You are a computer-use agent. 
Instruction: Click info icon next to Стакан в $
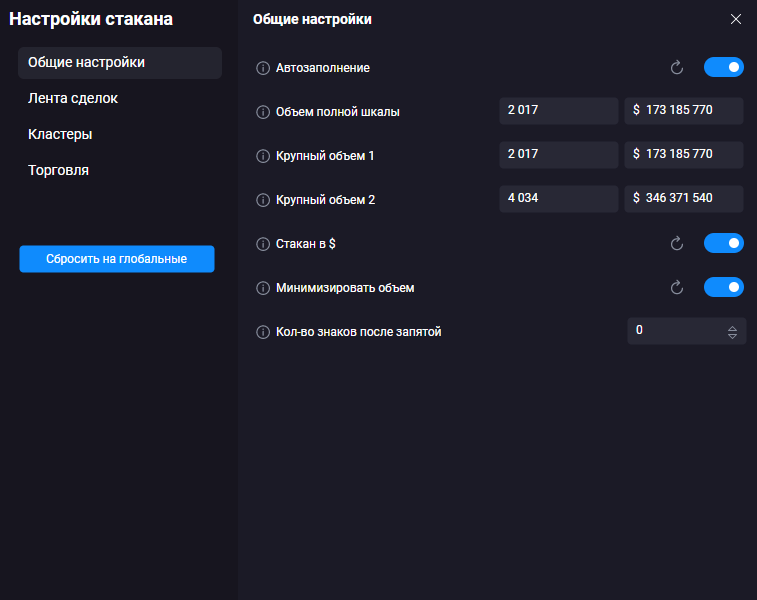tap(263, 244)
